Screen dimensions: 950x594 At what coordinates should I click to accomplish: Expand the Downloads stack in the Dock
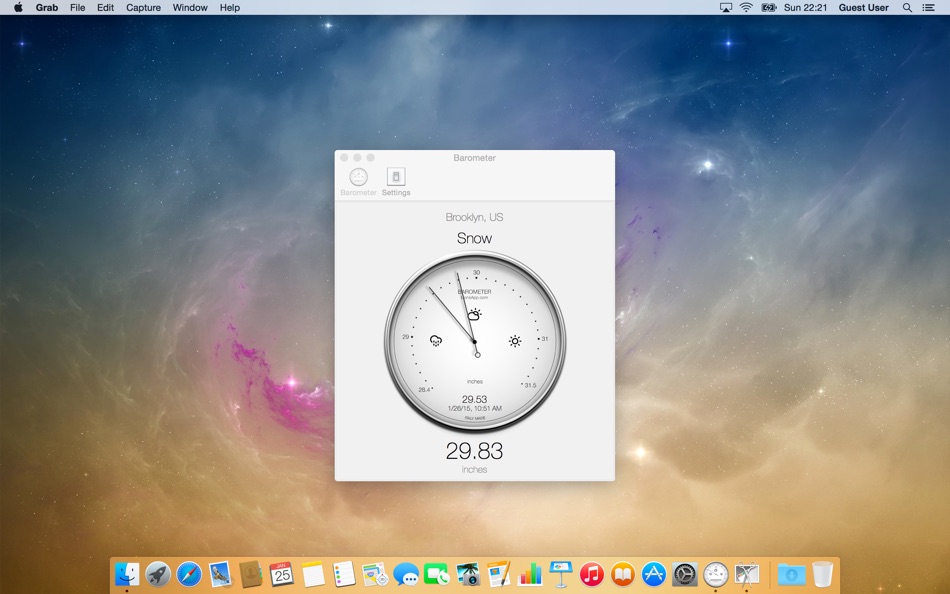point(791,575)
